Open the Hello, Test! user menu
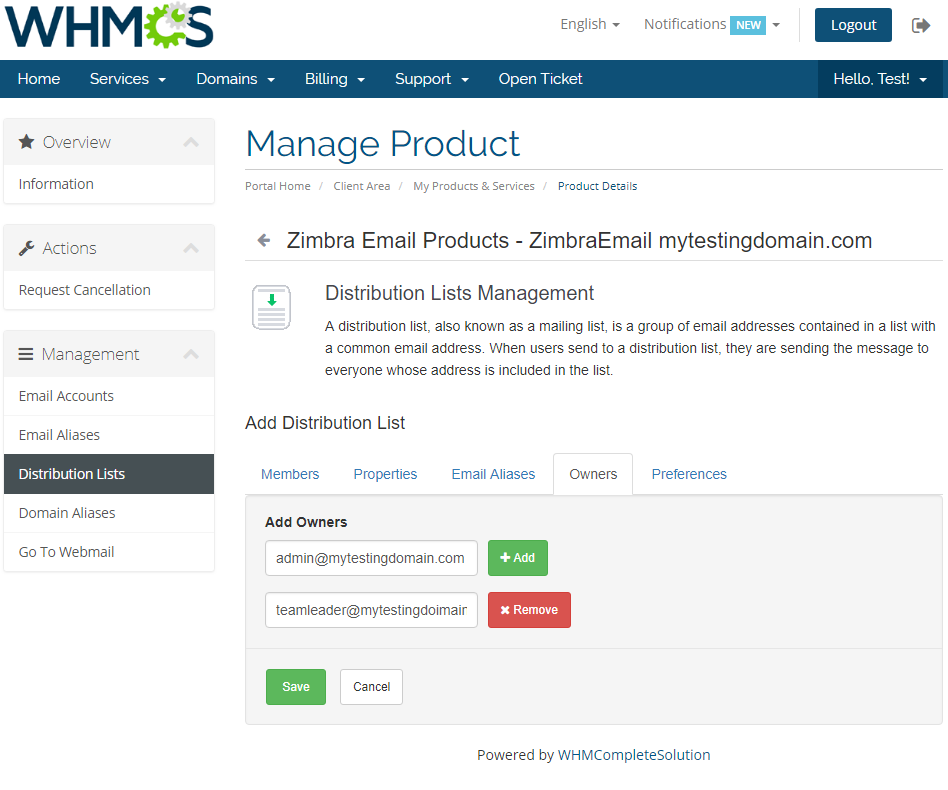 tap(880, 79)
